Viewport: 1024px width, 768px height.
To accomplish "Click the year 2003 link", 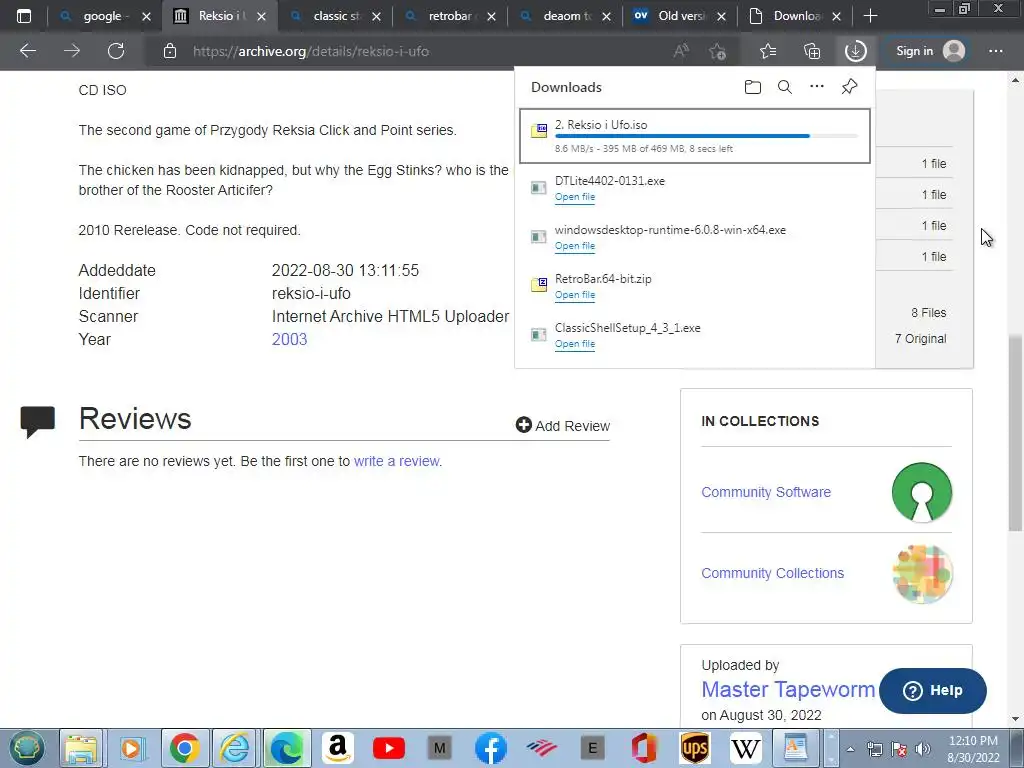I will [x=289, y=339].
